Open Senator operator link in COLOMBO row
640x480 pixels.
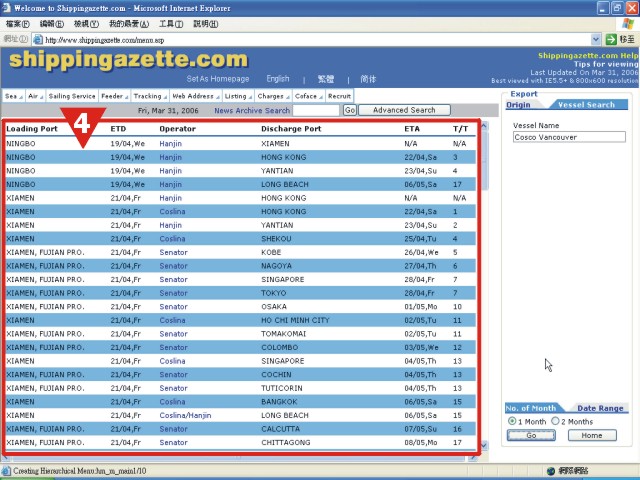[173, 347]
